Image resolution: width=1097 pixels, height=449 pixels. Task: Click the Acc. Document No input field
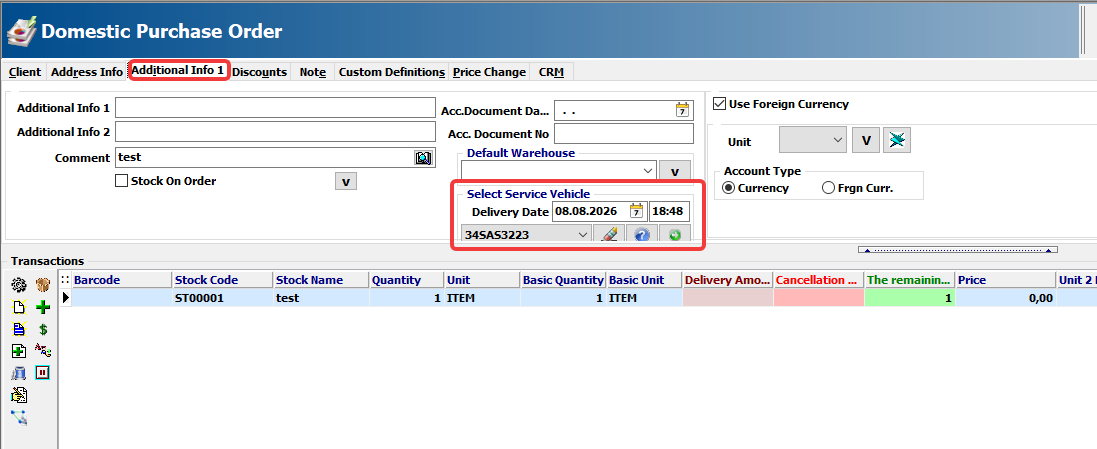pyautogui.click(x=624, y=134)
